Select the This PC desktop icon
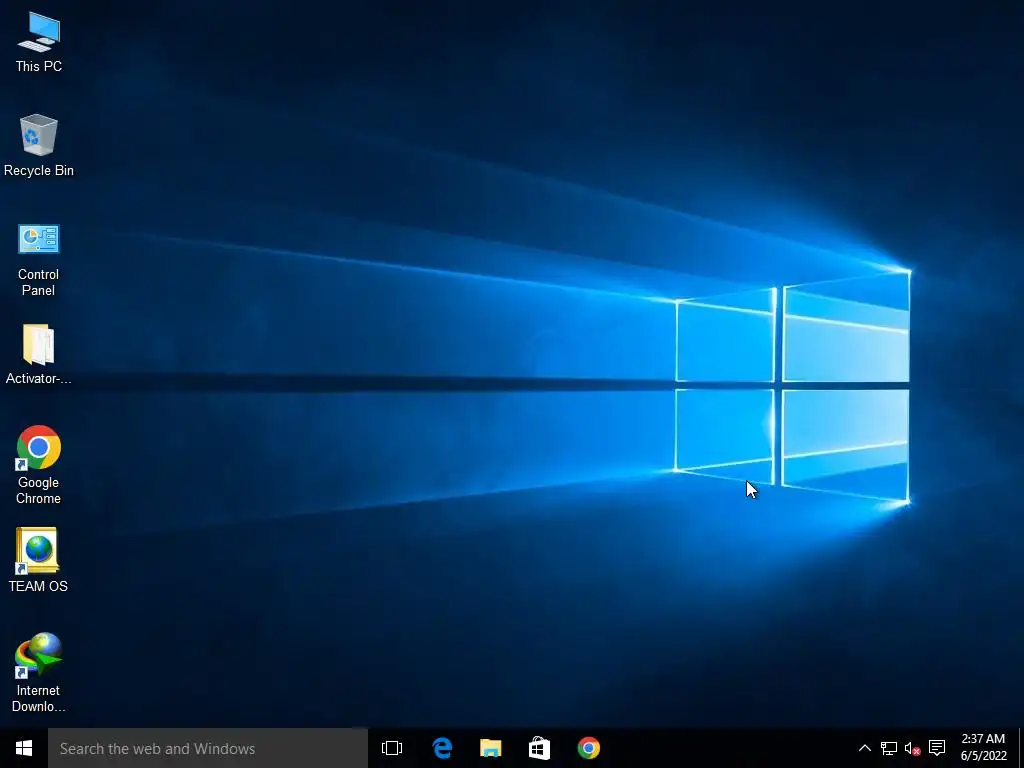The height and width of the screenshot is (768, 1024). (x=39, y=42)
